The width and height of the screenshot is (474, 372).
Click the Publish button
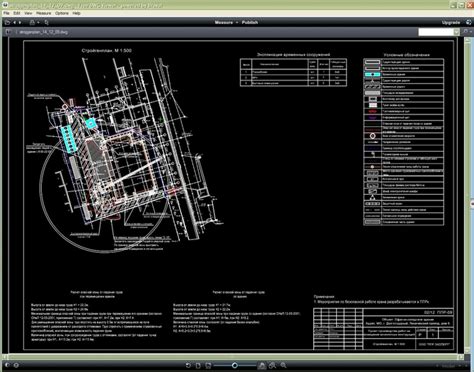click(250, 22)
